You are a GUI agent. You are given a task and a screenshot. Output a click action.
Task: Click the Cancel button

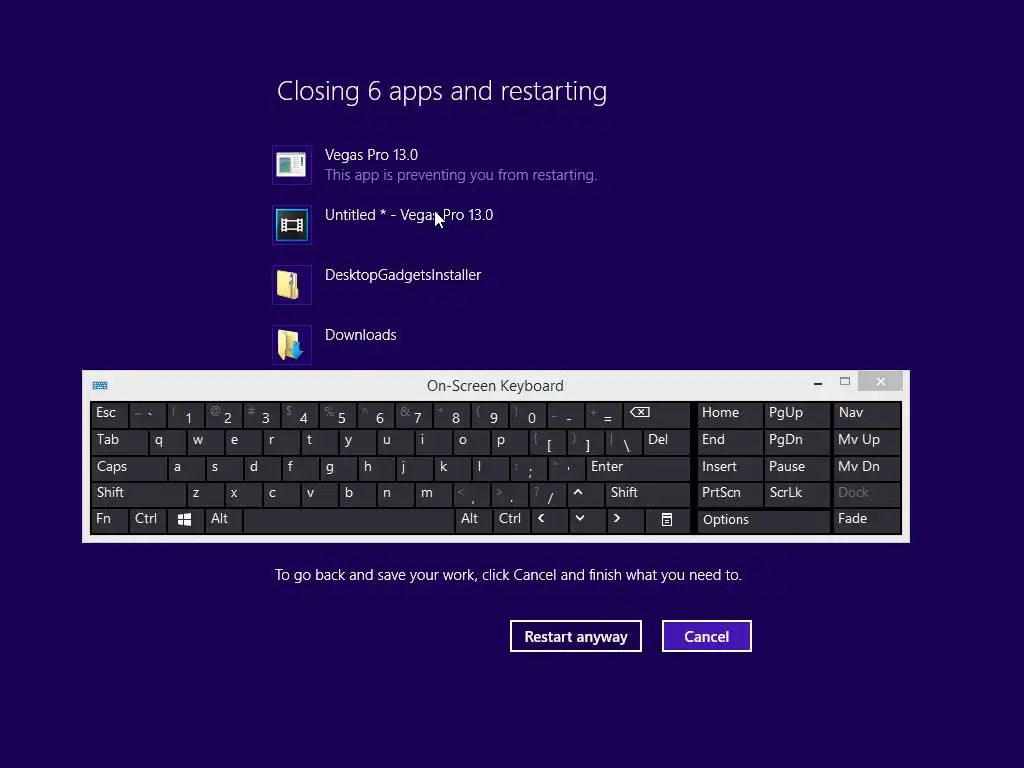point(707,636)
